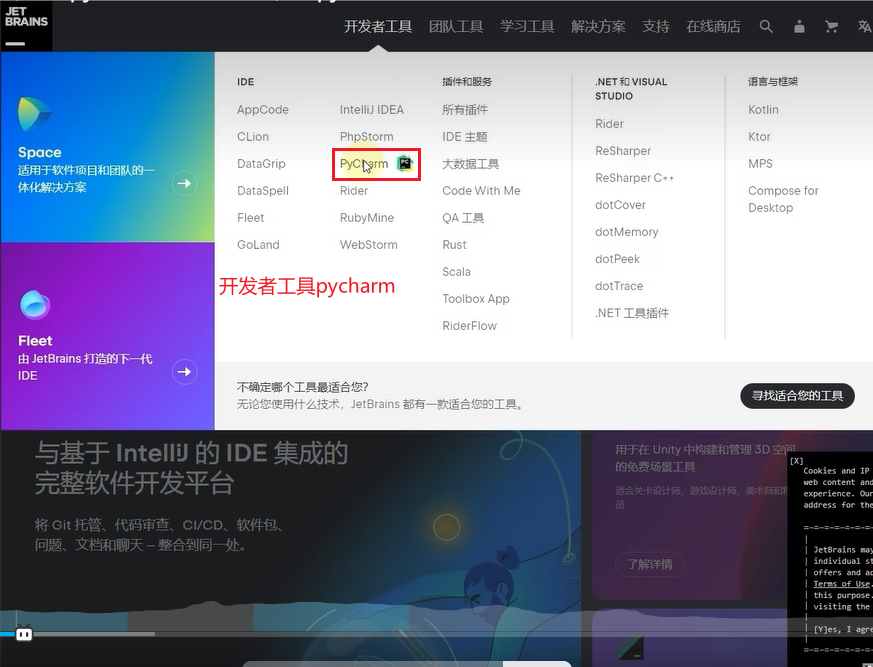Click the Space card title

40,152
